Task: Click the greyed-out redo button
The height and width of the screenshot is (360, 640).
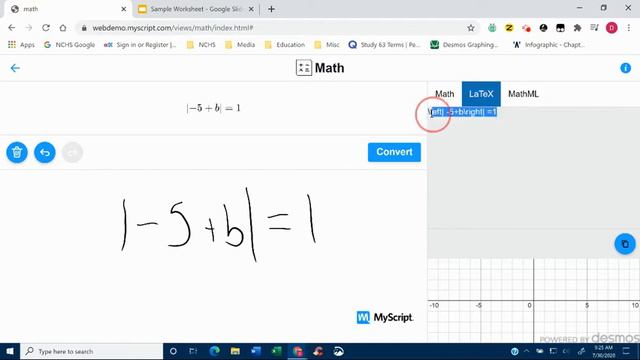Action: 73,152
